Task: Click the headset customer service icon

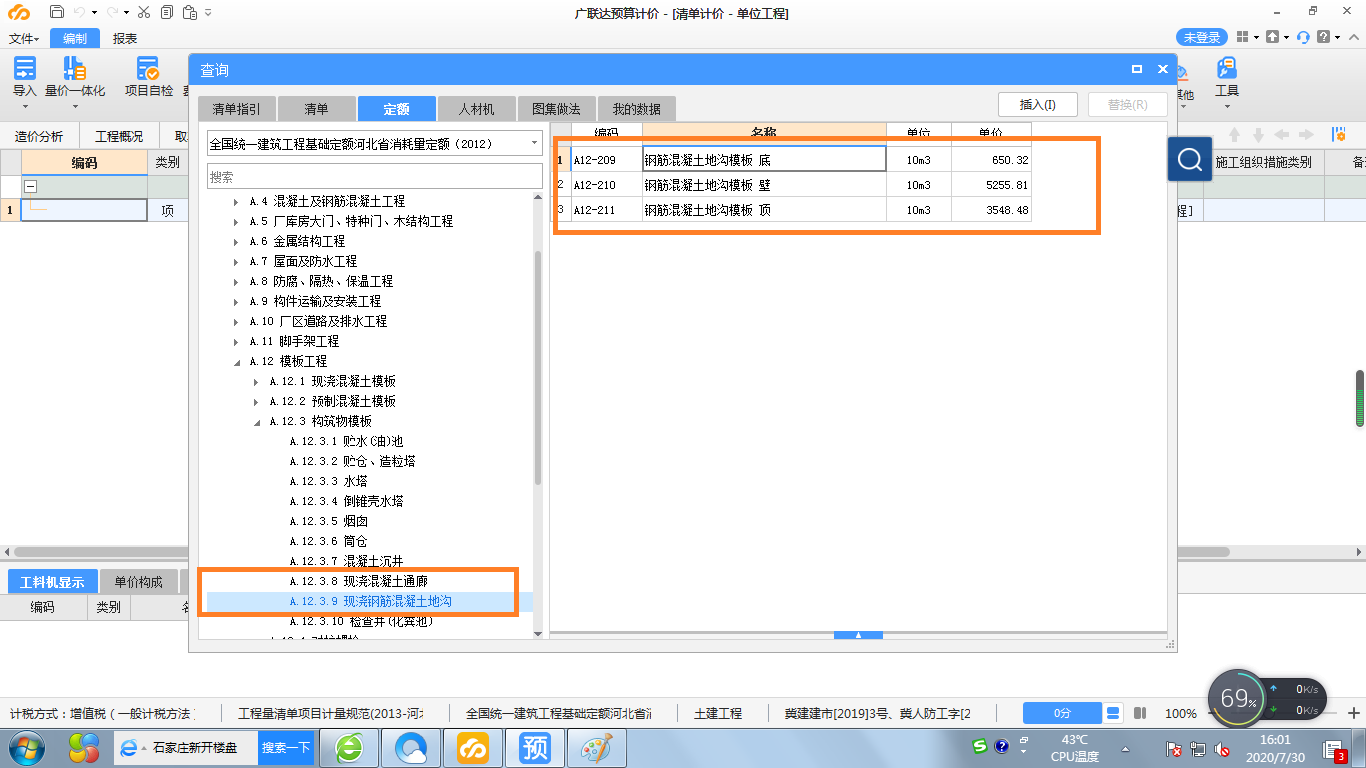Action: [x=1303, y=37]
